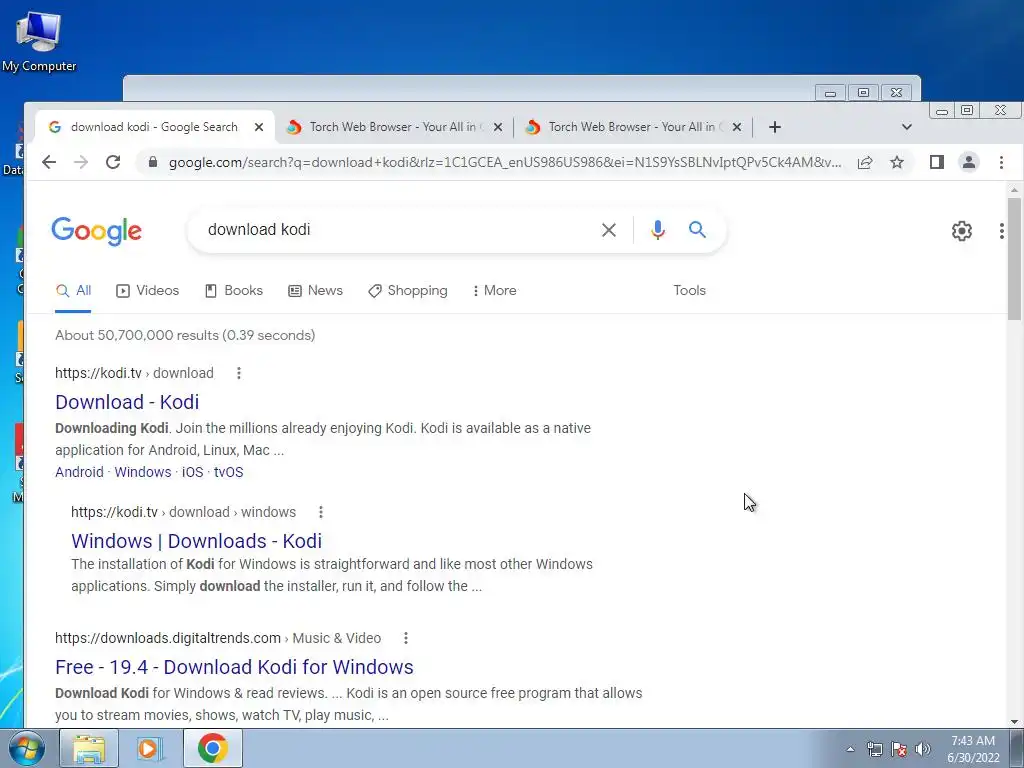Open the Windows Start menu
The height and width of the screenshot is (768, 1024).
click(x=27, y=748)
